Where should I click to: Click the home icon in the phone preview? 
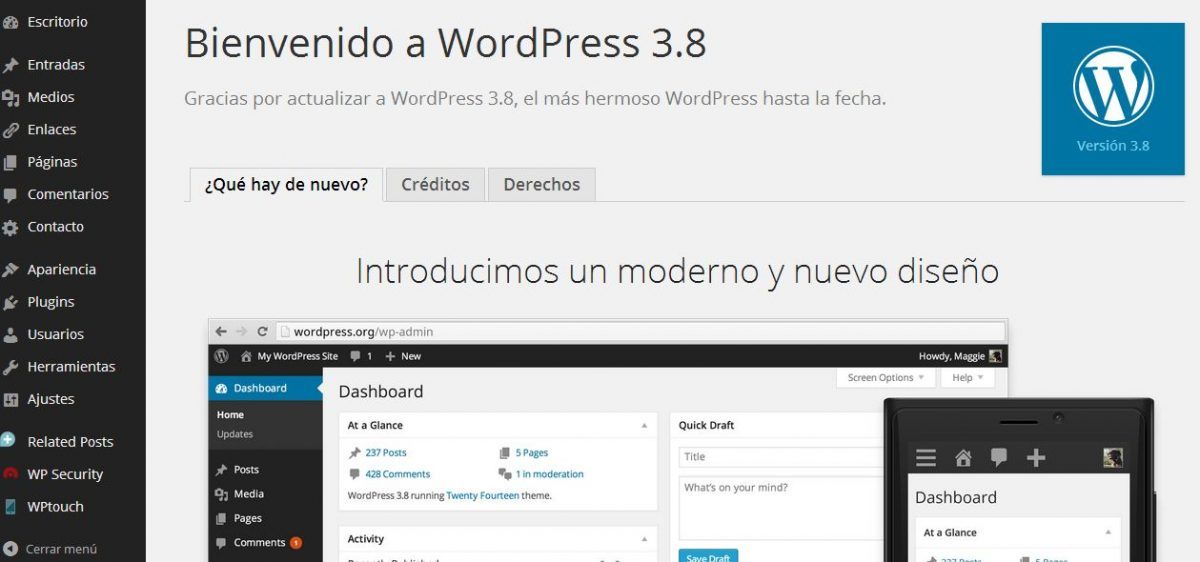[x=963, y=458]
